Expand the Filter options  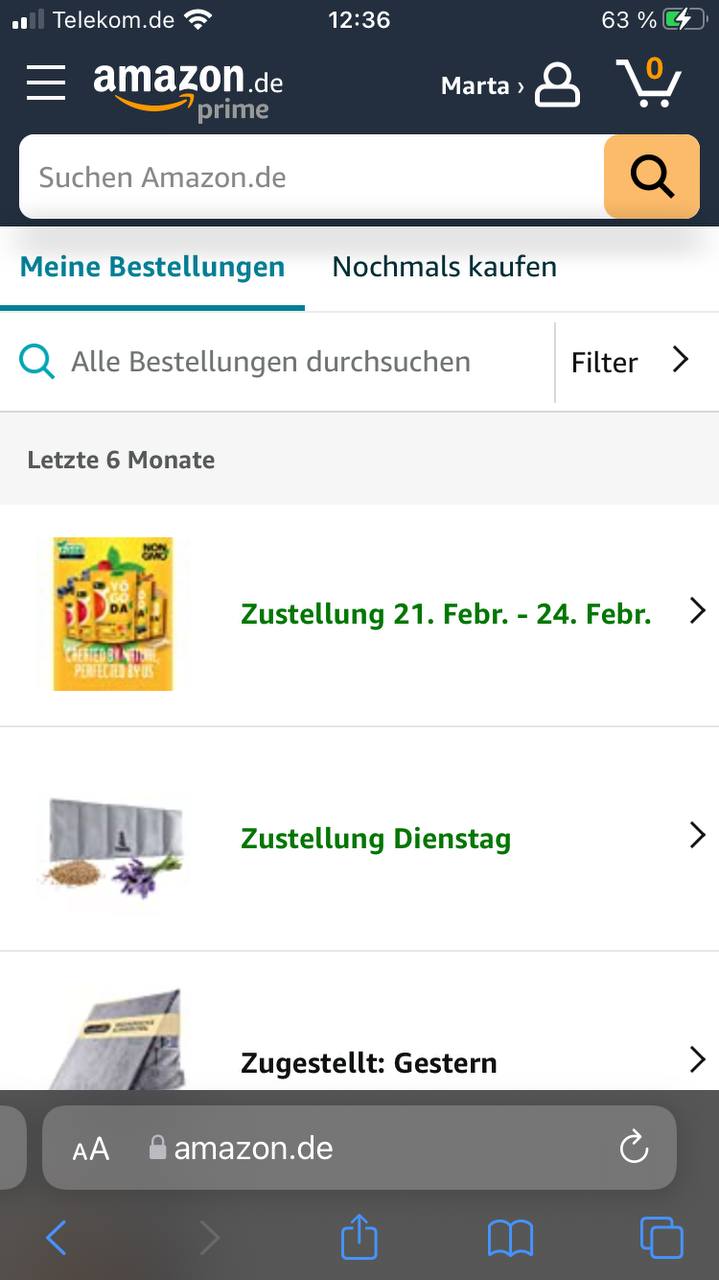click(x=630, y=362)
